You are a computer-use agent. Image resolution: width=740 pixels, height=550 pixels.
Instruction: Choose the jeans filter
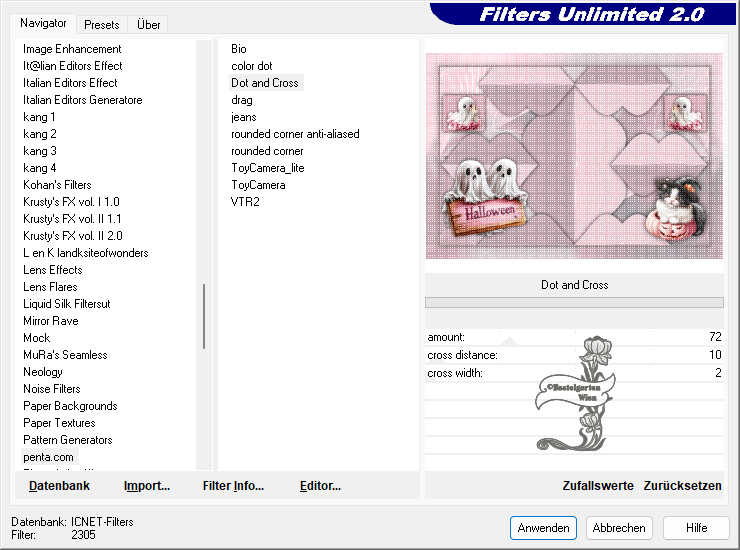(244, 117)
